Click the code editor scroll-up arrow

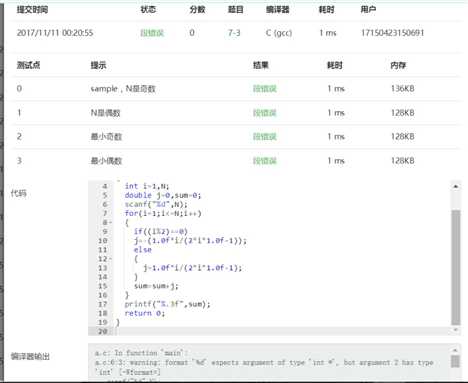[456, 186]
